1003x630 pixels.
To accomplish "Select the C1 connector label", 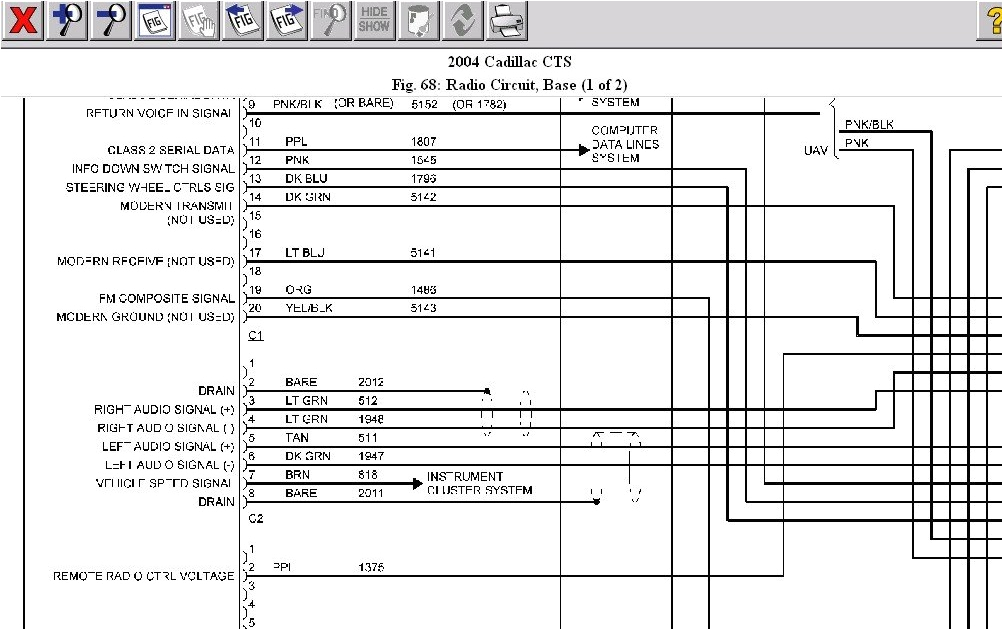I will (255, 336).
